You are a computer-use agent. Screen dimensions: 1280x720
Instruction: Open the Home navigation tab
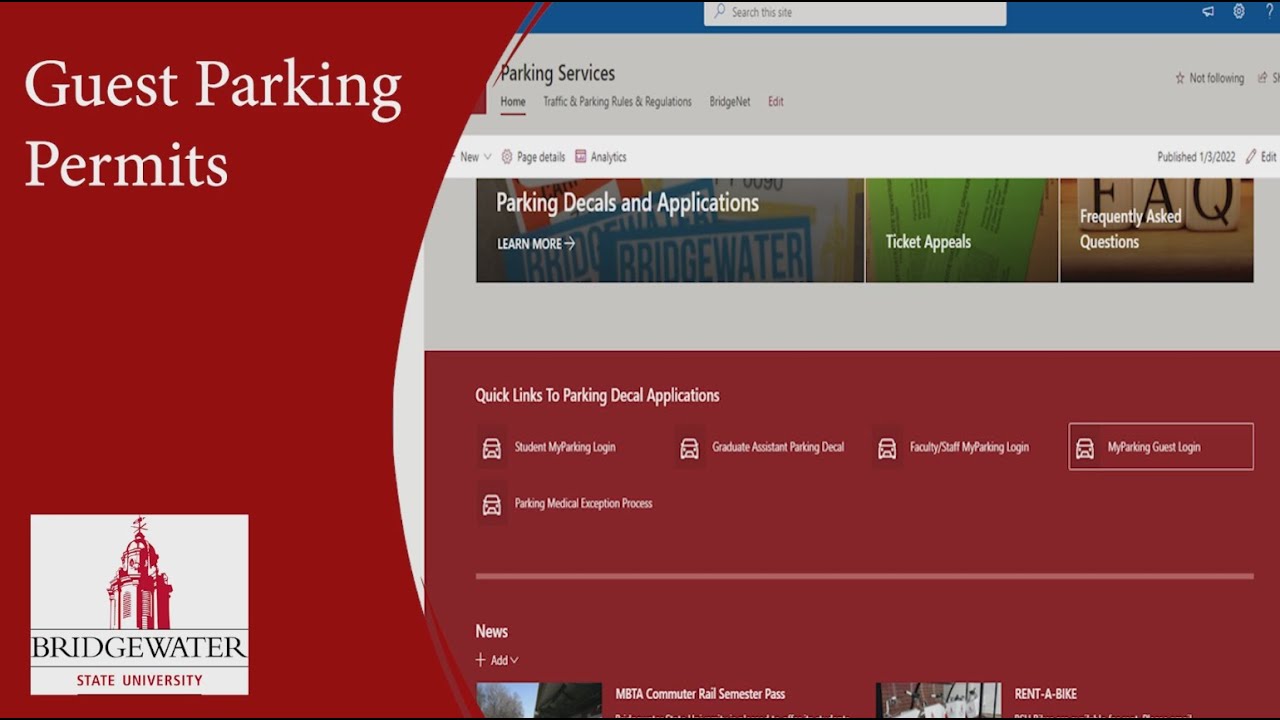(x=513, y=102)
